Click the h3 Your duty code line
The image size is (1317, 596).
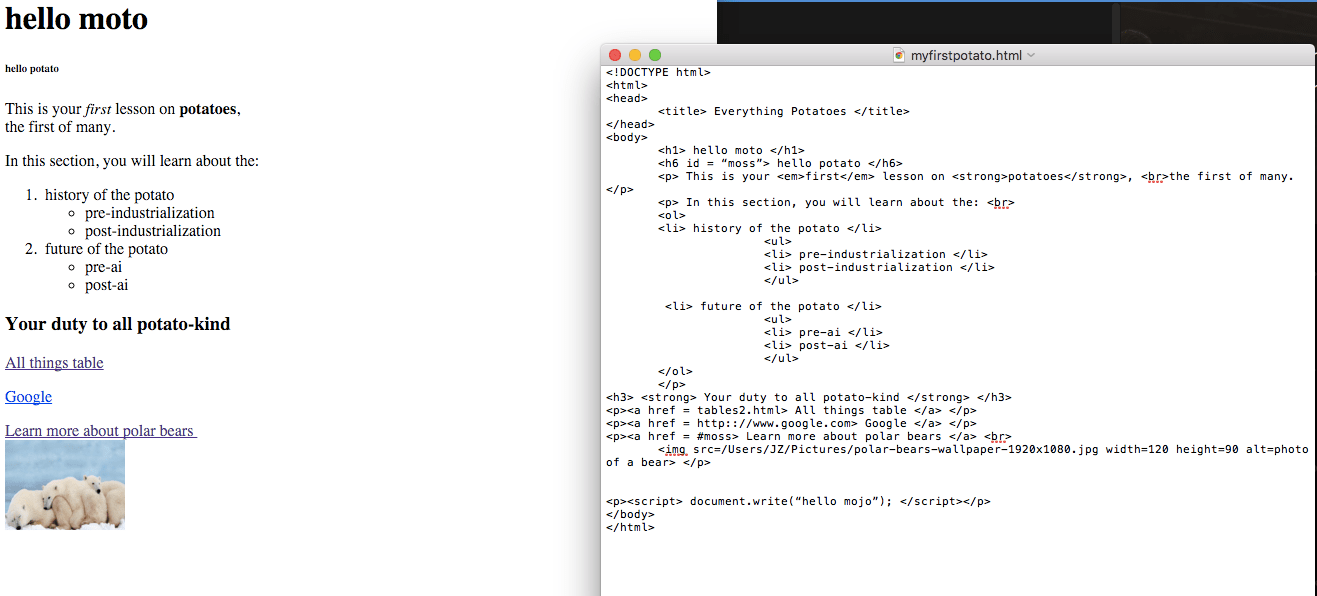coord(808,397)
